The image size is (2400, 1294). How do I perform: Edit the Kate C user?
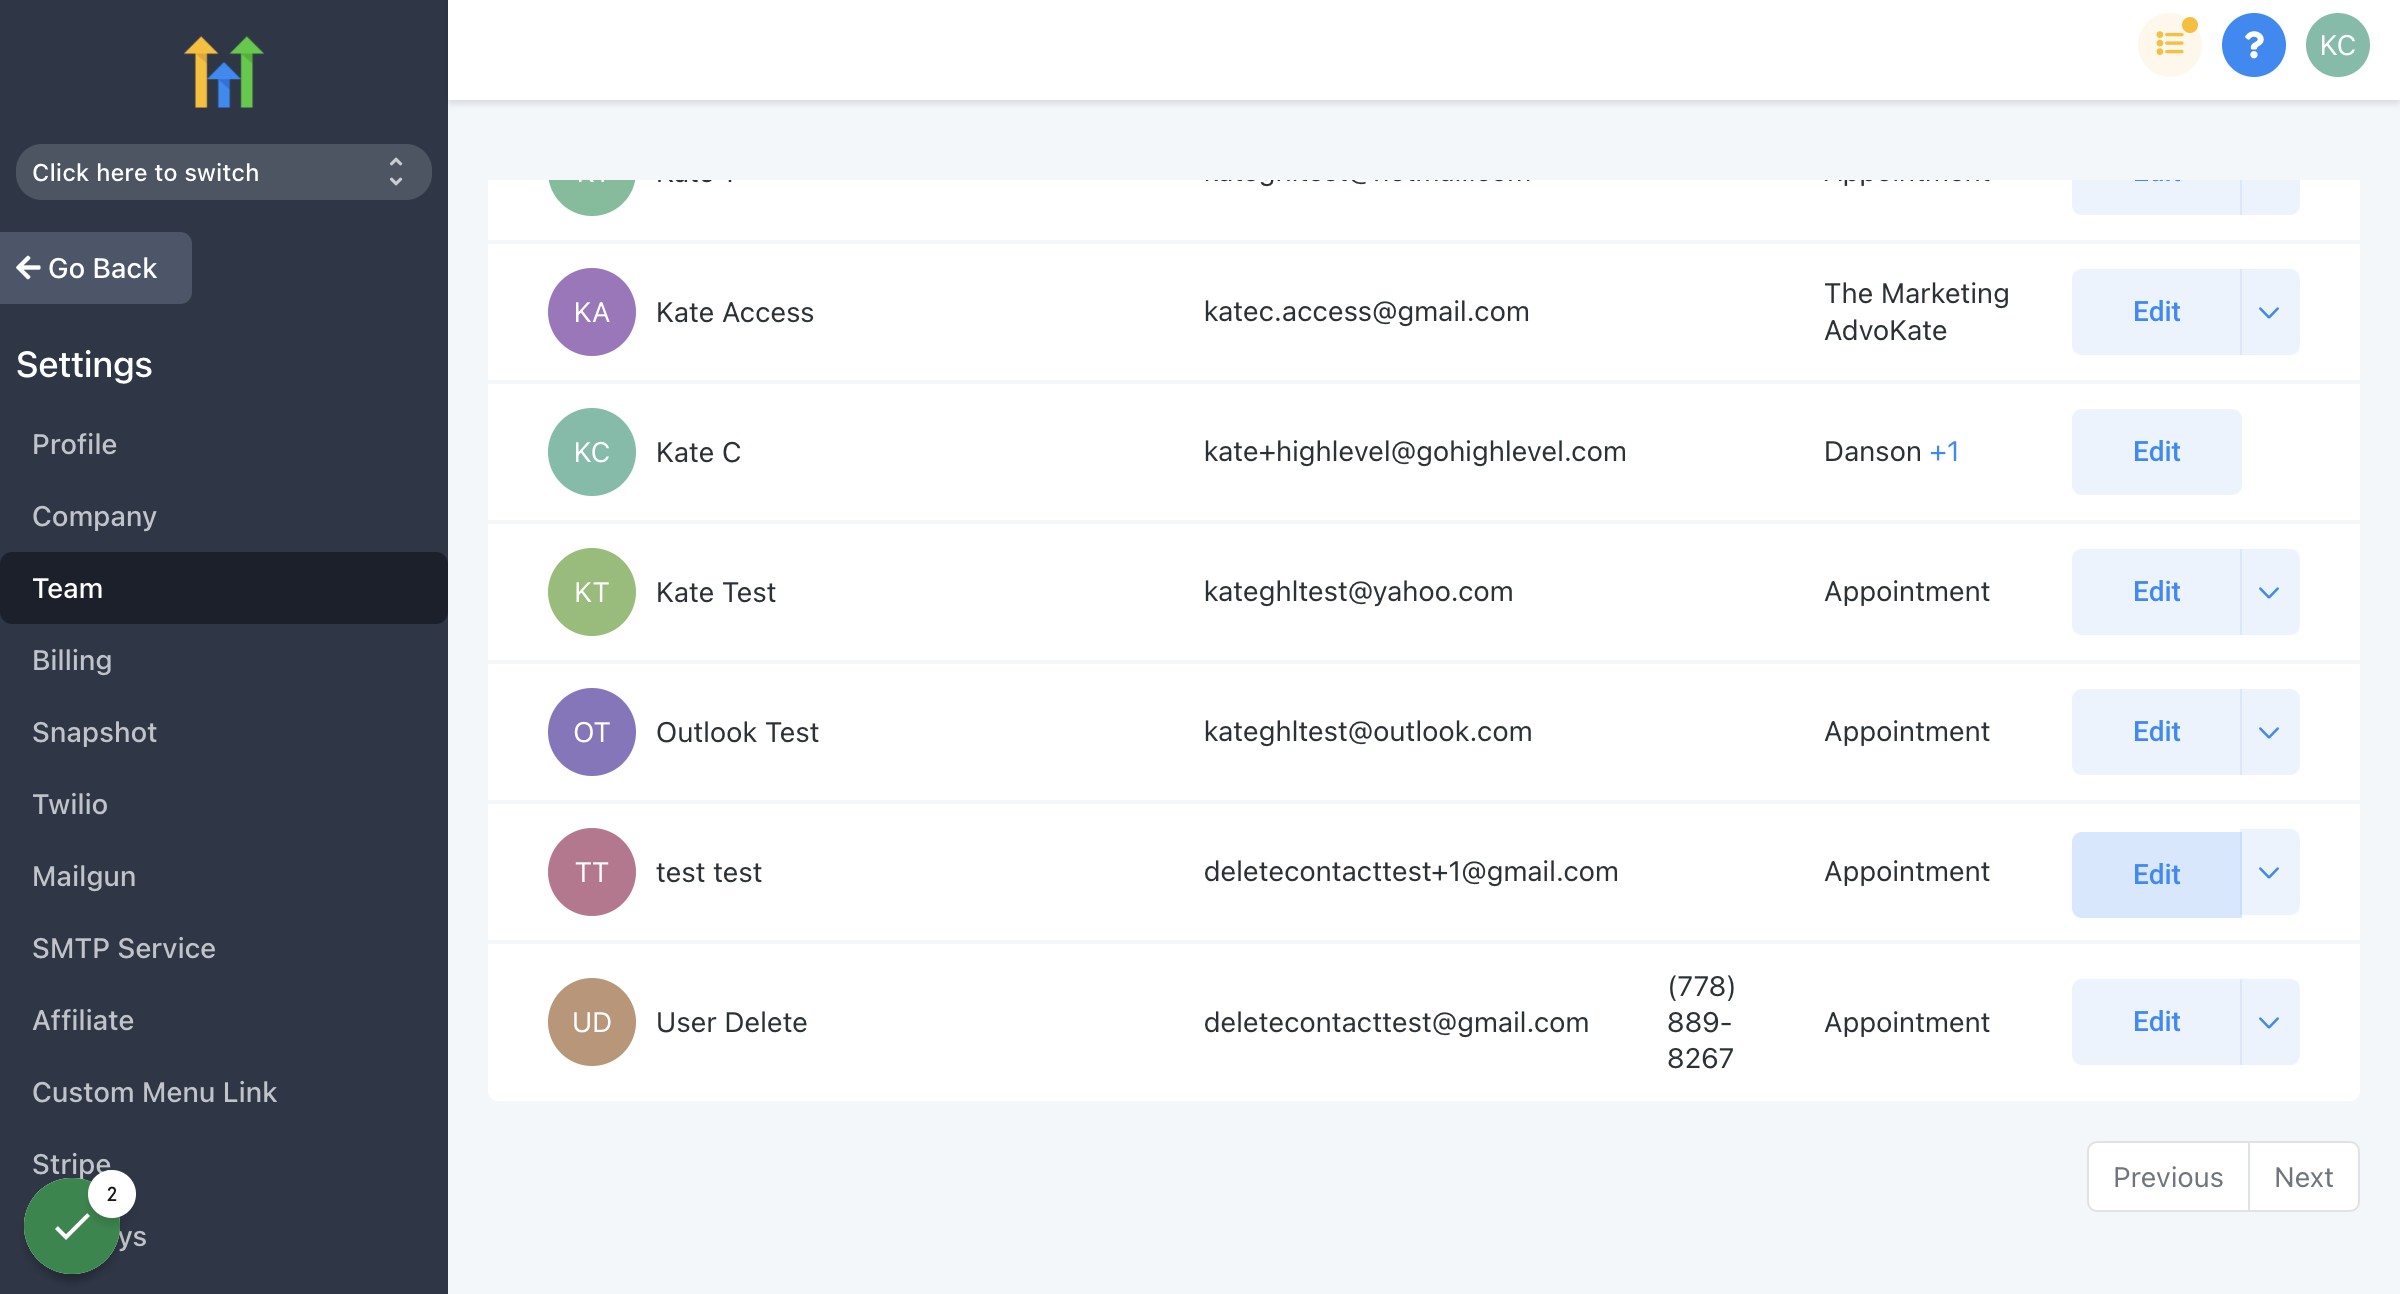coord(2156,452)
